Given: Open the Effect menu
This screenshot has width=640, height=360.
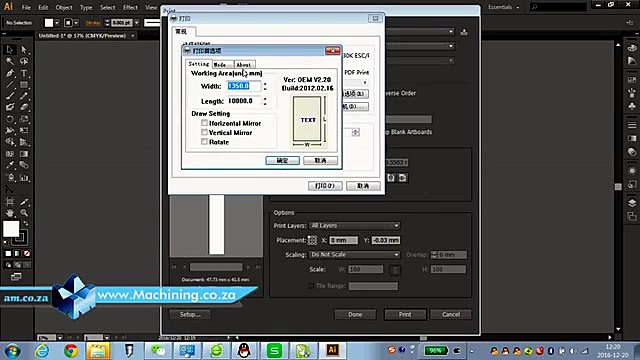Looking at the screenshot, I should [x=130, y=7].
